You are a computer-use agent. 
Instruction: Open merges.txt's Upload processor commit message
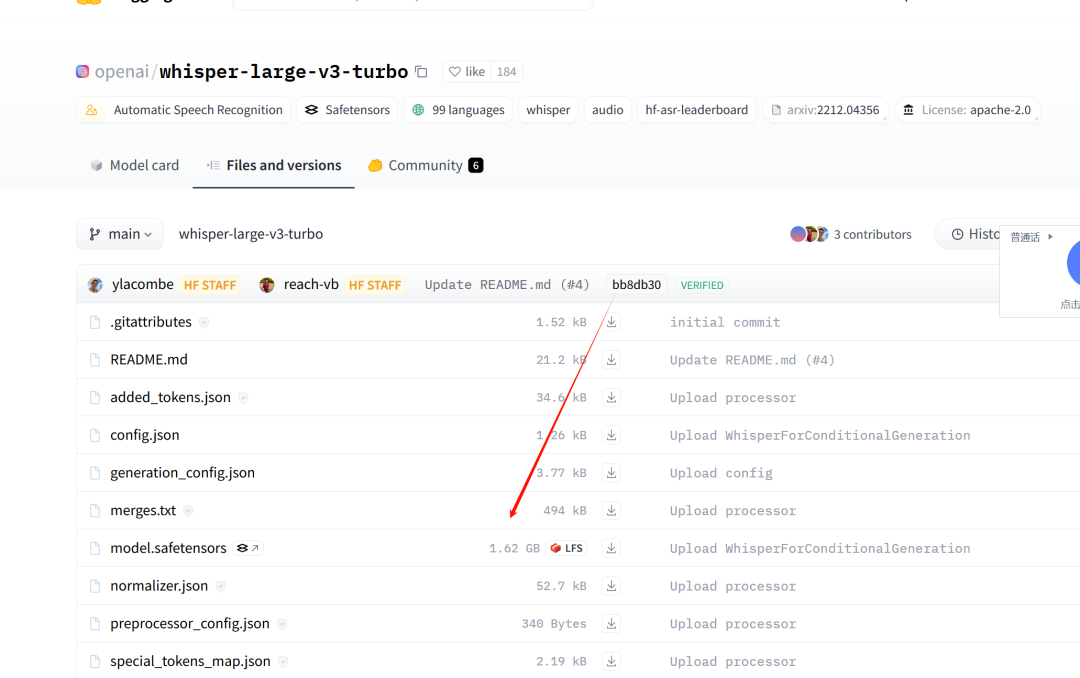[x=733, y=511]
